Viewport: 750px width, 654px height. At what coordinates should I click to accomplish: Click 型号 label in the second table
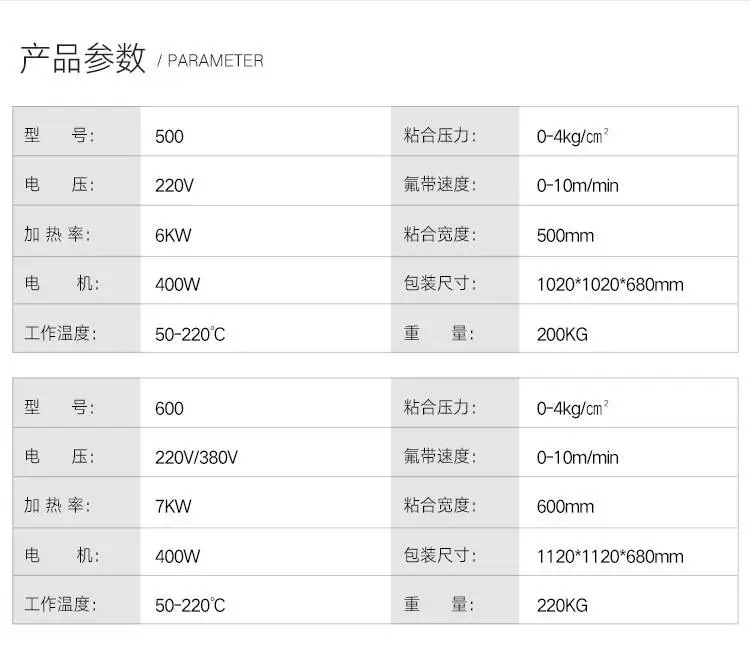59,407
